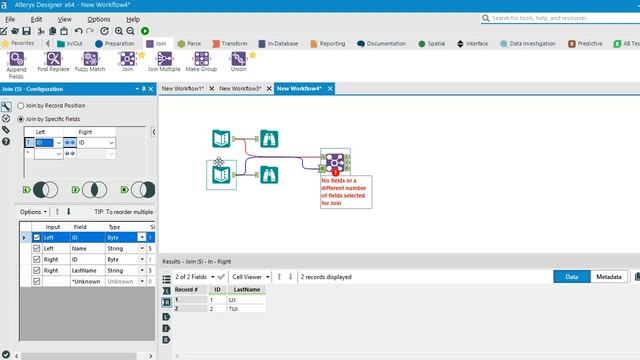Open the Annotation tag icon in configuration
Image resolution: width=640 pixels, height=360 pixels.
(x=6, y=130)
